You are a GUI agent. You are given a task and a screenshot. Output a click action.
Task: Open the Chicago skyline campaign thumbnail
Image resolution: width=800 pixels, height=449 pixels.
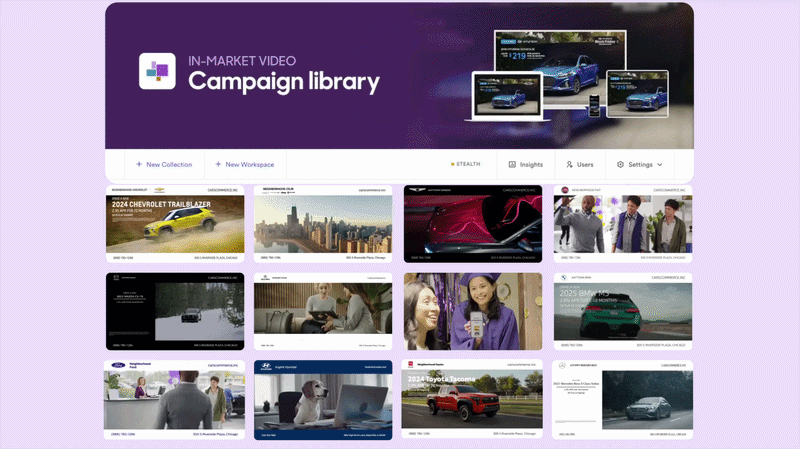(x=323, y=224)
